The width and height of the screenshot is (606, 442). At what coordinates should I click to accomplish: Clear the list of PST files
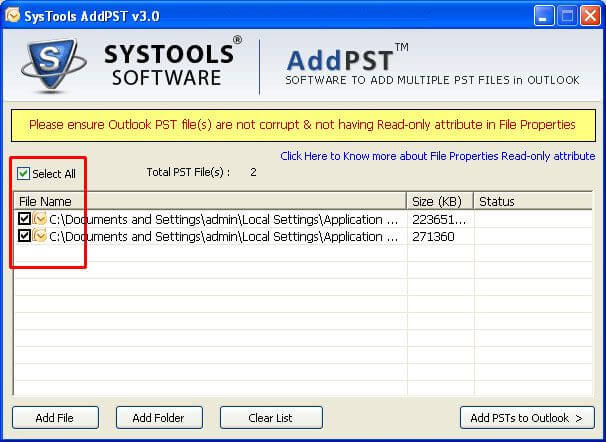(x=271, y=418)
